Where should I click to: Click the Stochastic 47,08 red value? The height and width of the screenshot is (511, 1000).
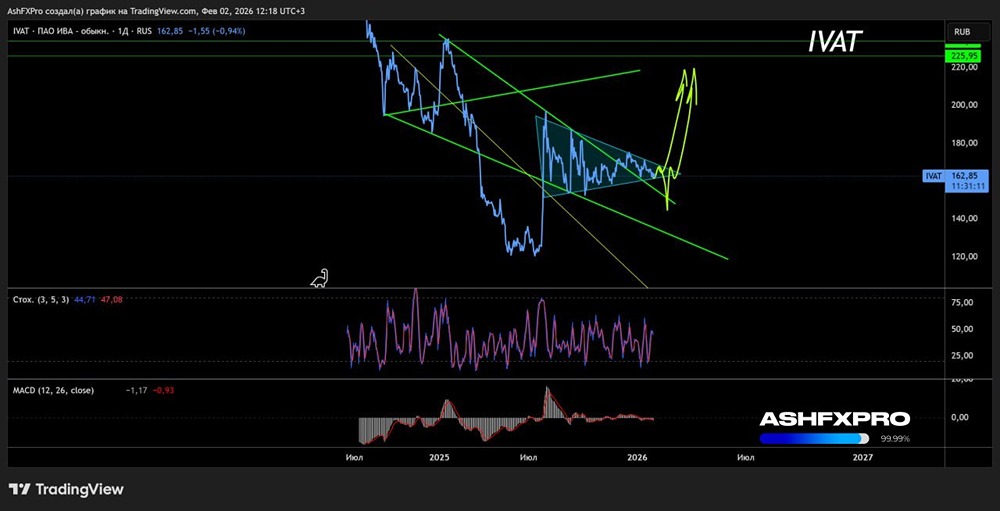[x=111, y=299]
